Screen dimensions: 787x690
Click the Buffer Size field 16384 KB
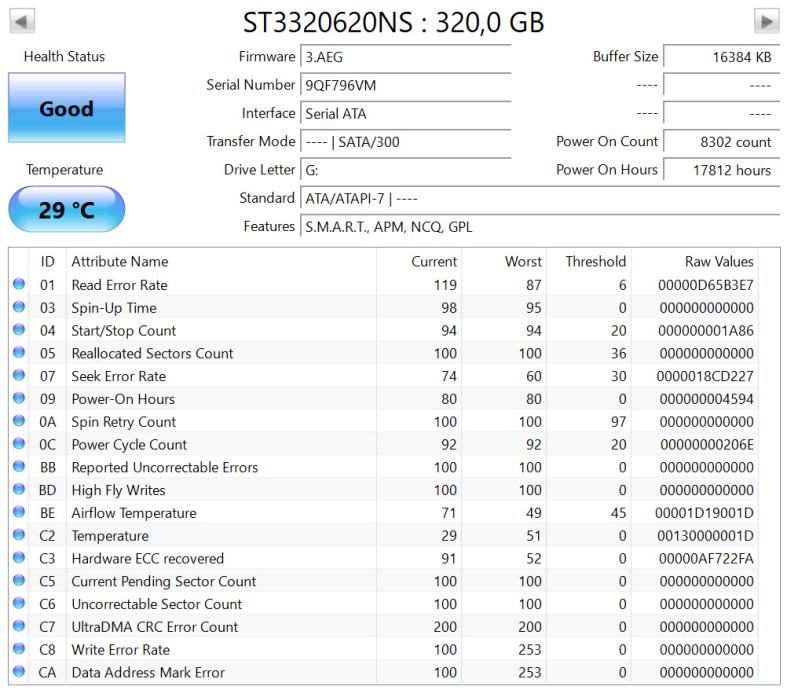(722, 57)
